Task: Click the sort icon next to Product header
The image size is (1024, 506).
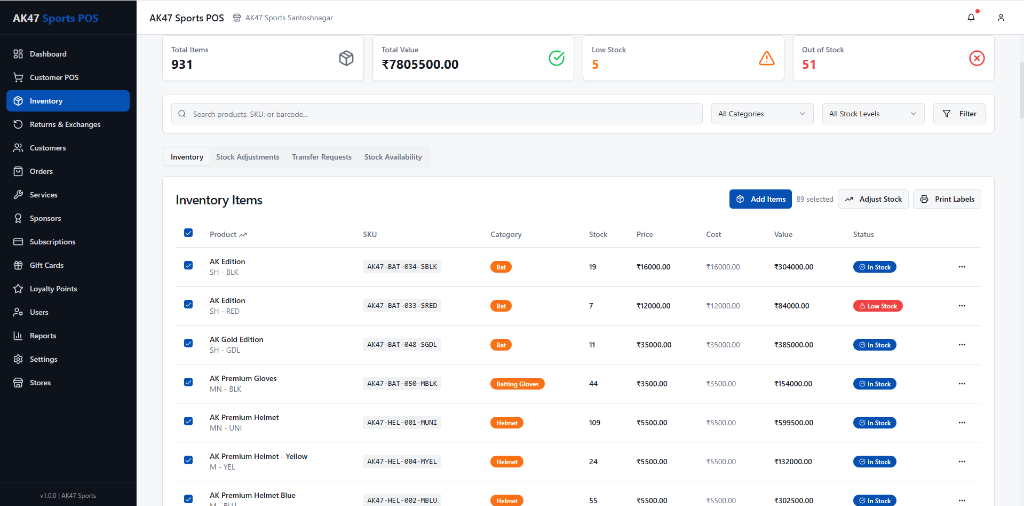Action: [243, 235]
